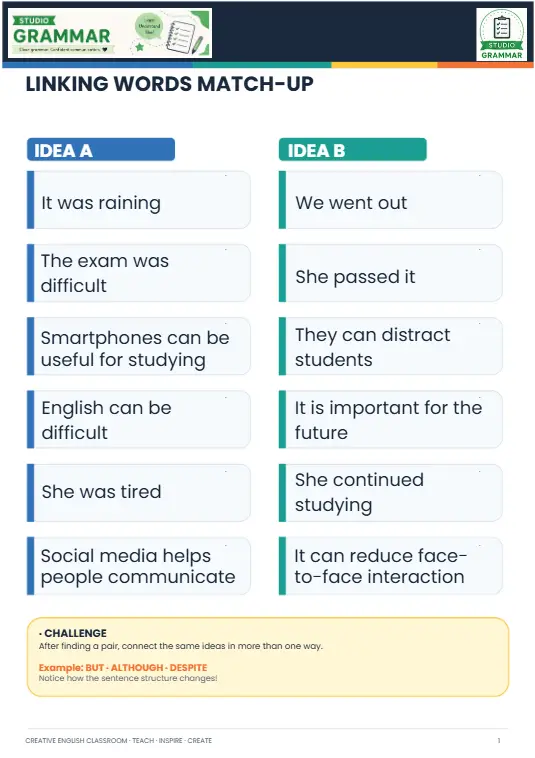
Task: Click the 'It was raining' card
Action: click(x=139, y=200)
